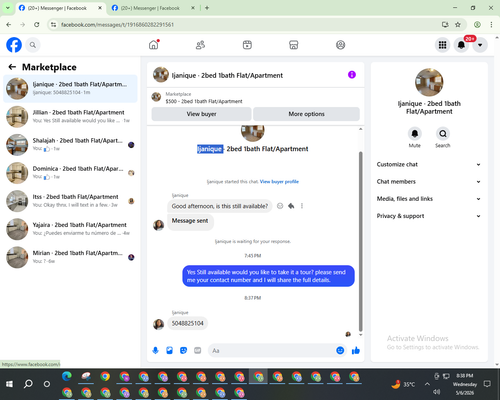Record a voice clip with microphone icon
The image size is (500, 400).
click(x=155, y=350)
